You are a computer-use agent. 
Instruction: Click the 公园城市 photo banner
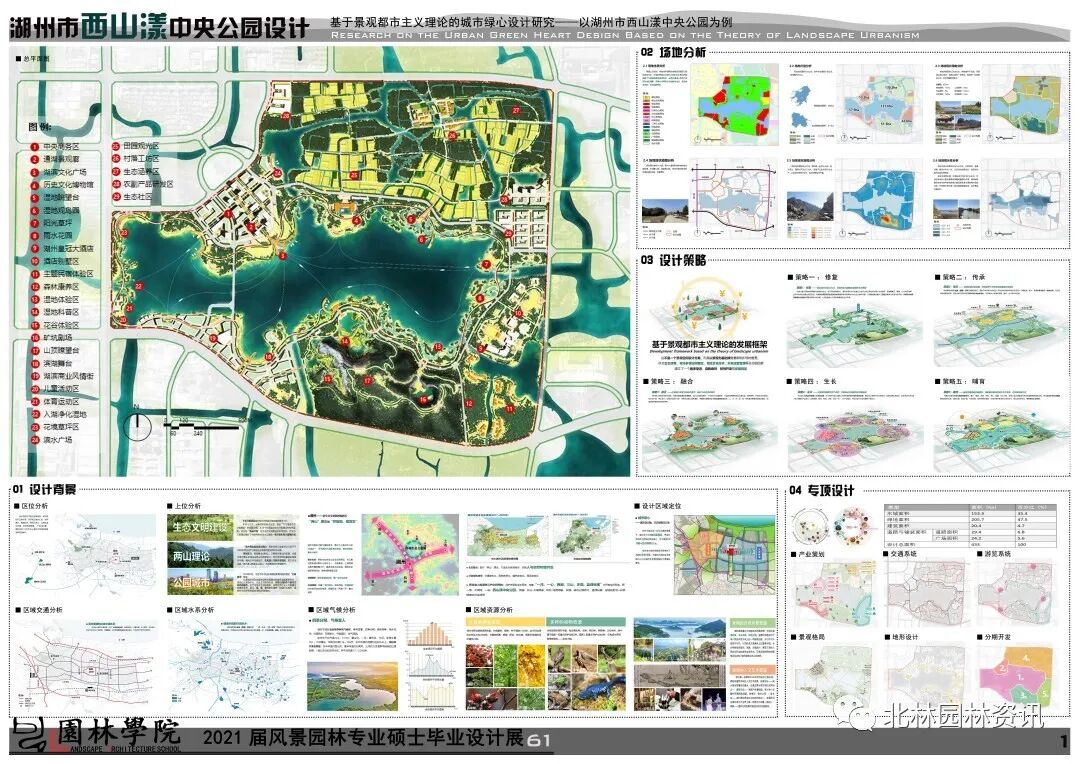coord(200,581)
